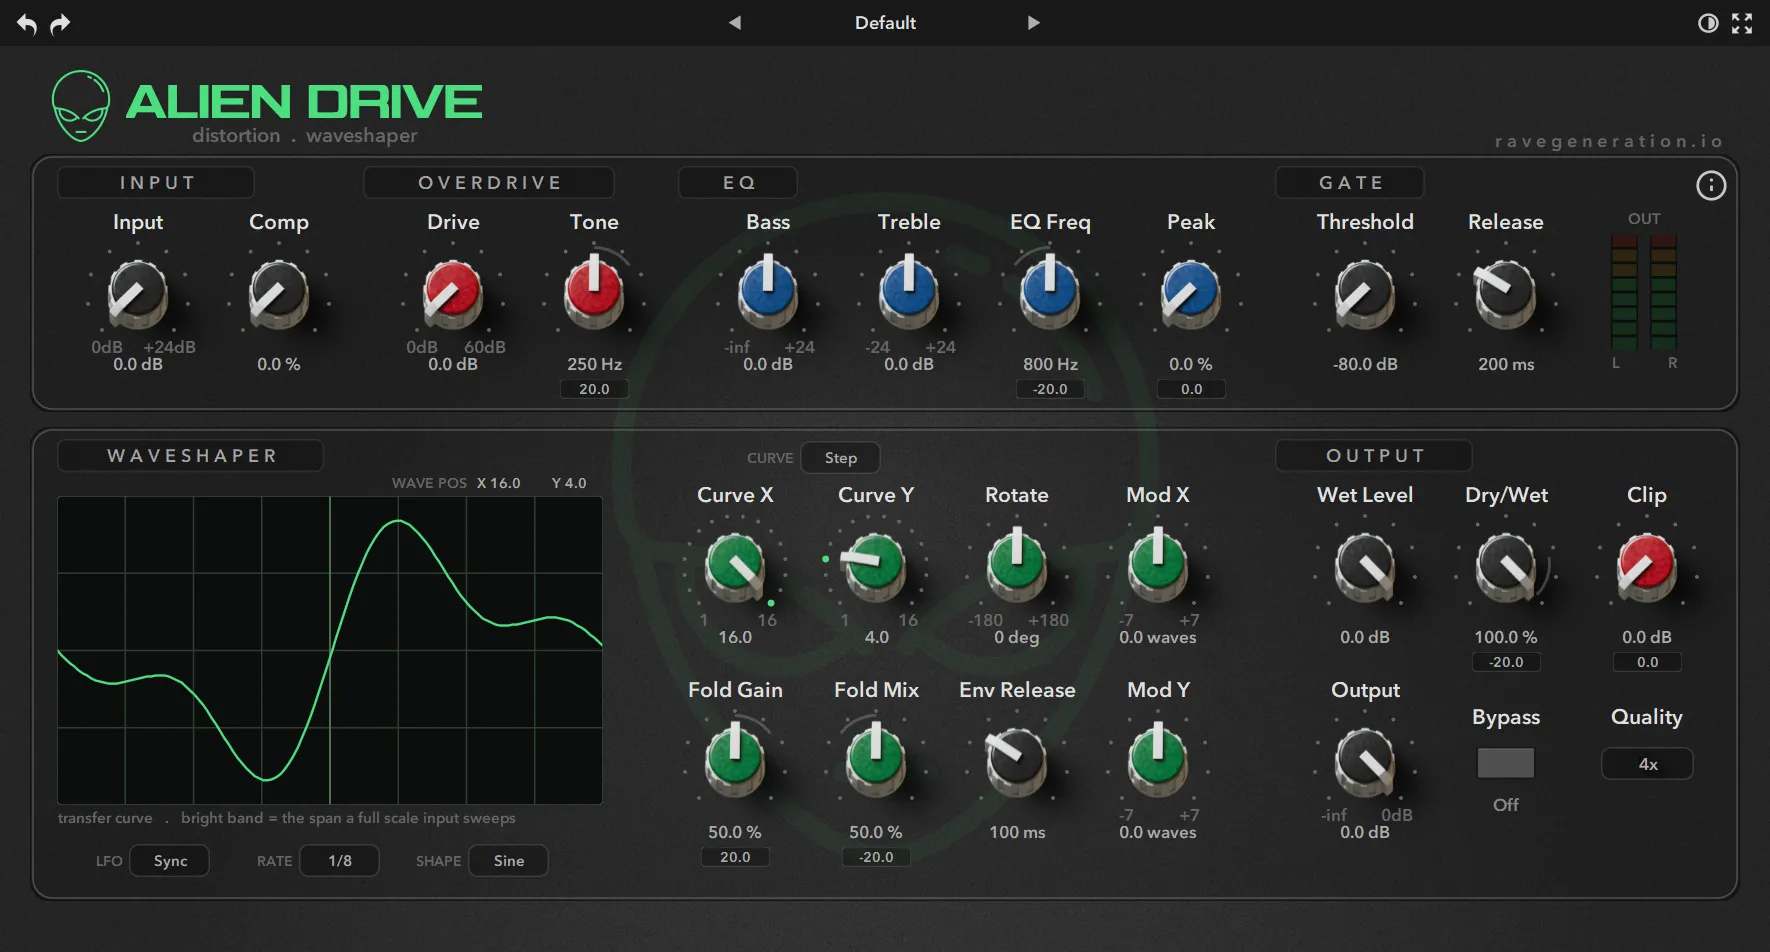Click the WAVE POS X 16.0 readout
This screenshot has height=952, width=1770.
(x=499, y=483)
